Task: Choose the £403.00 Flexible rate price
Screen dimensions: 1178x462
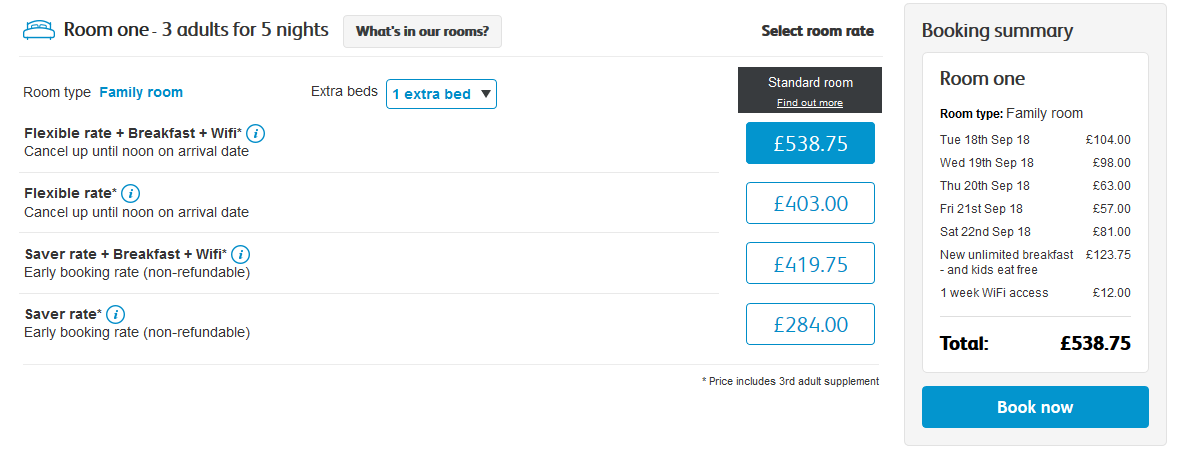Action: [x=810, y=203]
